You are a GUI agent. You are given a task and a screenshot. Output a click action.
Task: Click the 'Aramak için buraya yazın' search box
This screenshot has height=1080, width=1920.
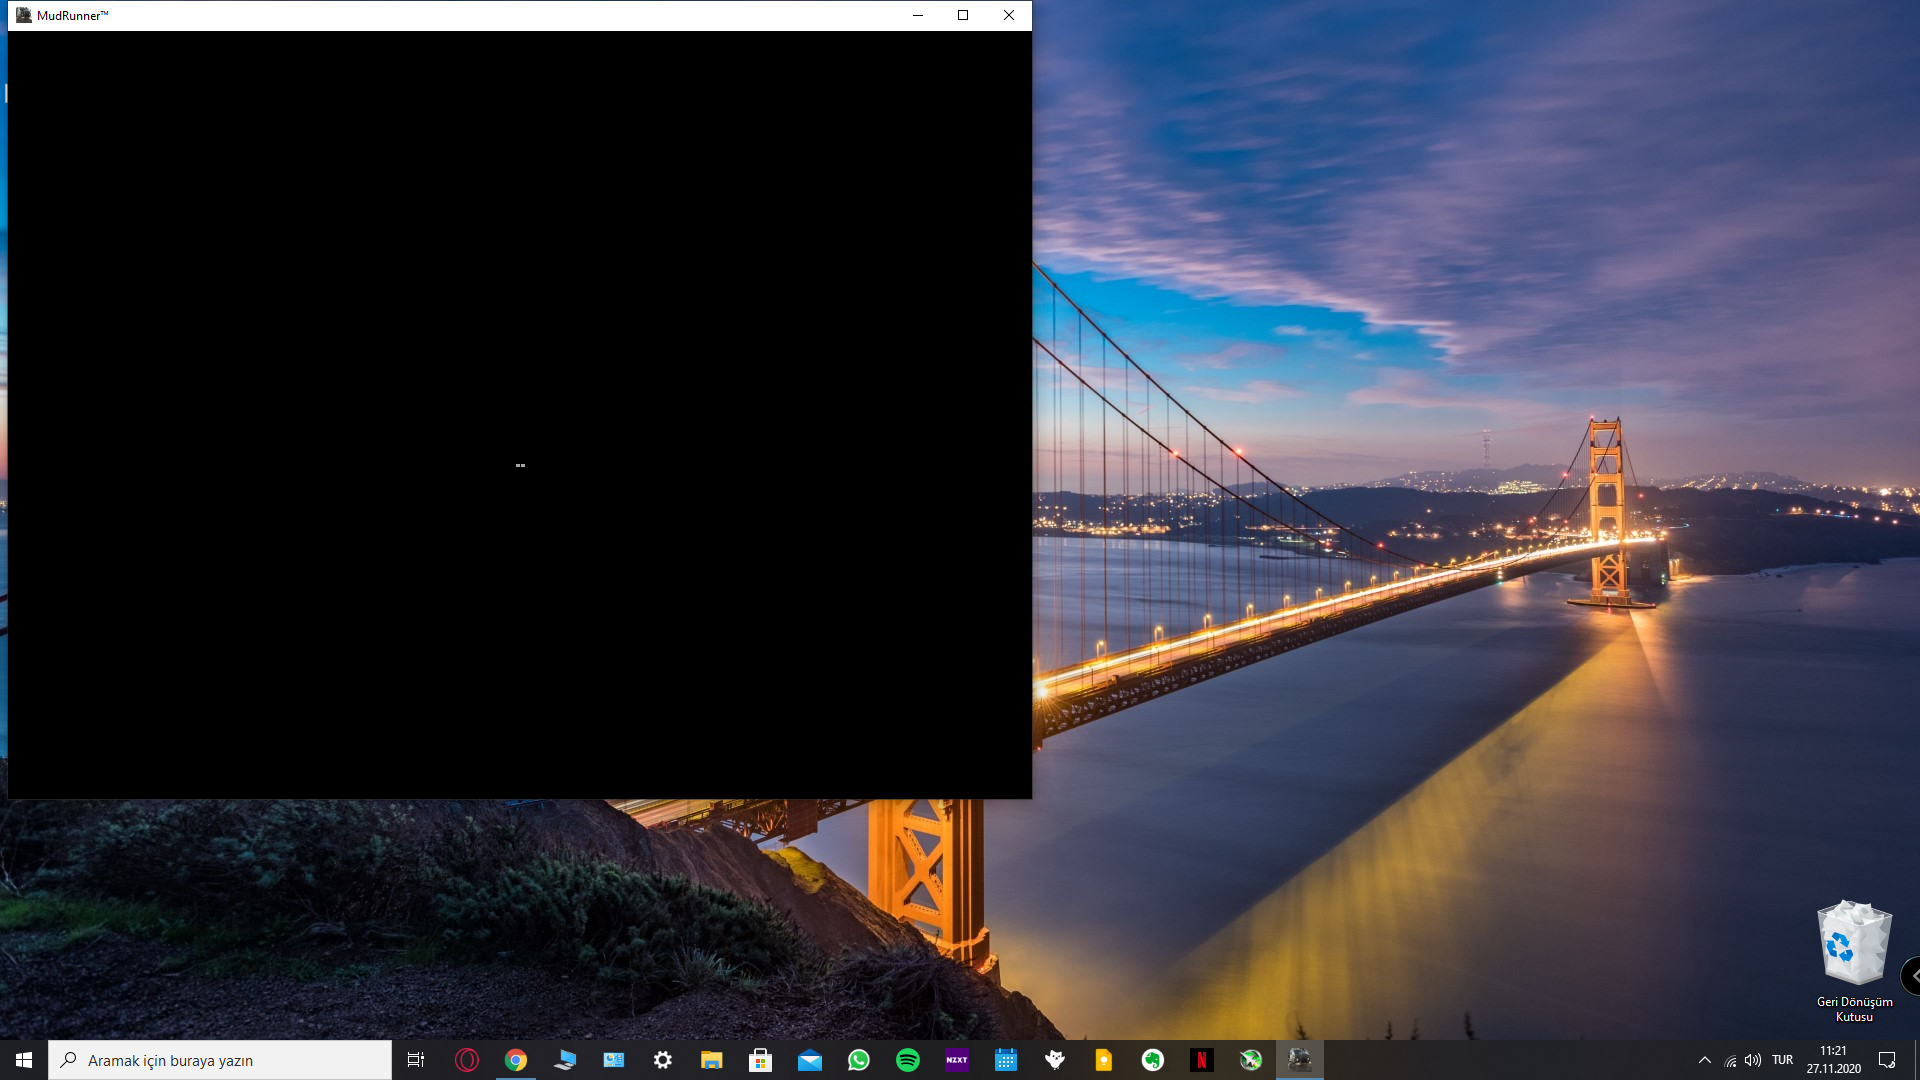220,1060
